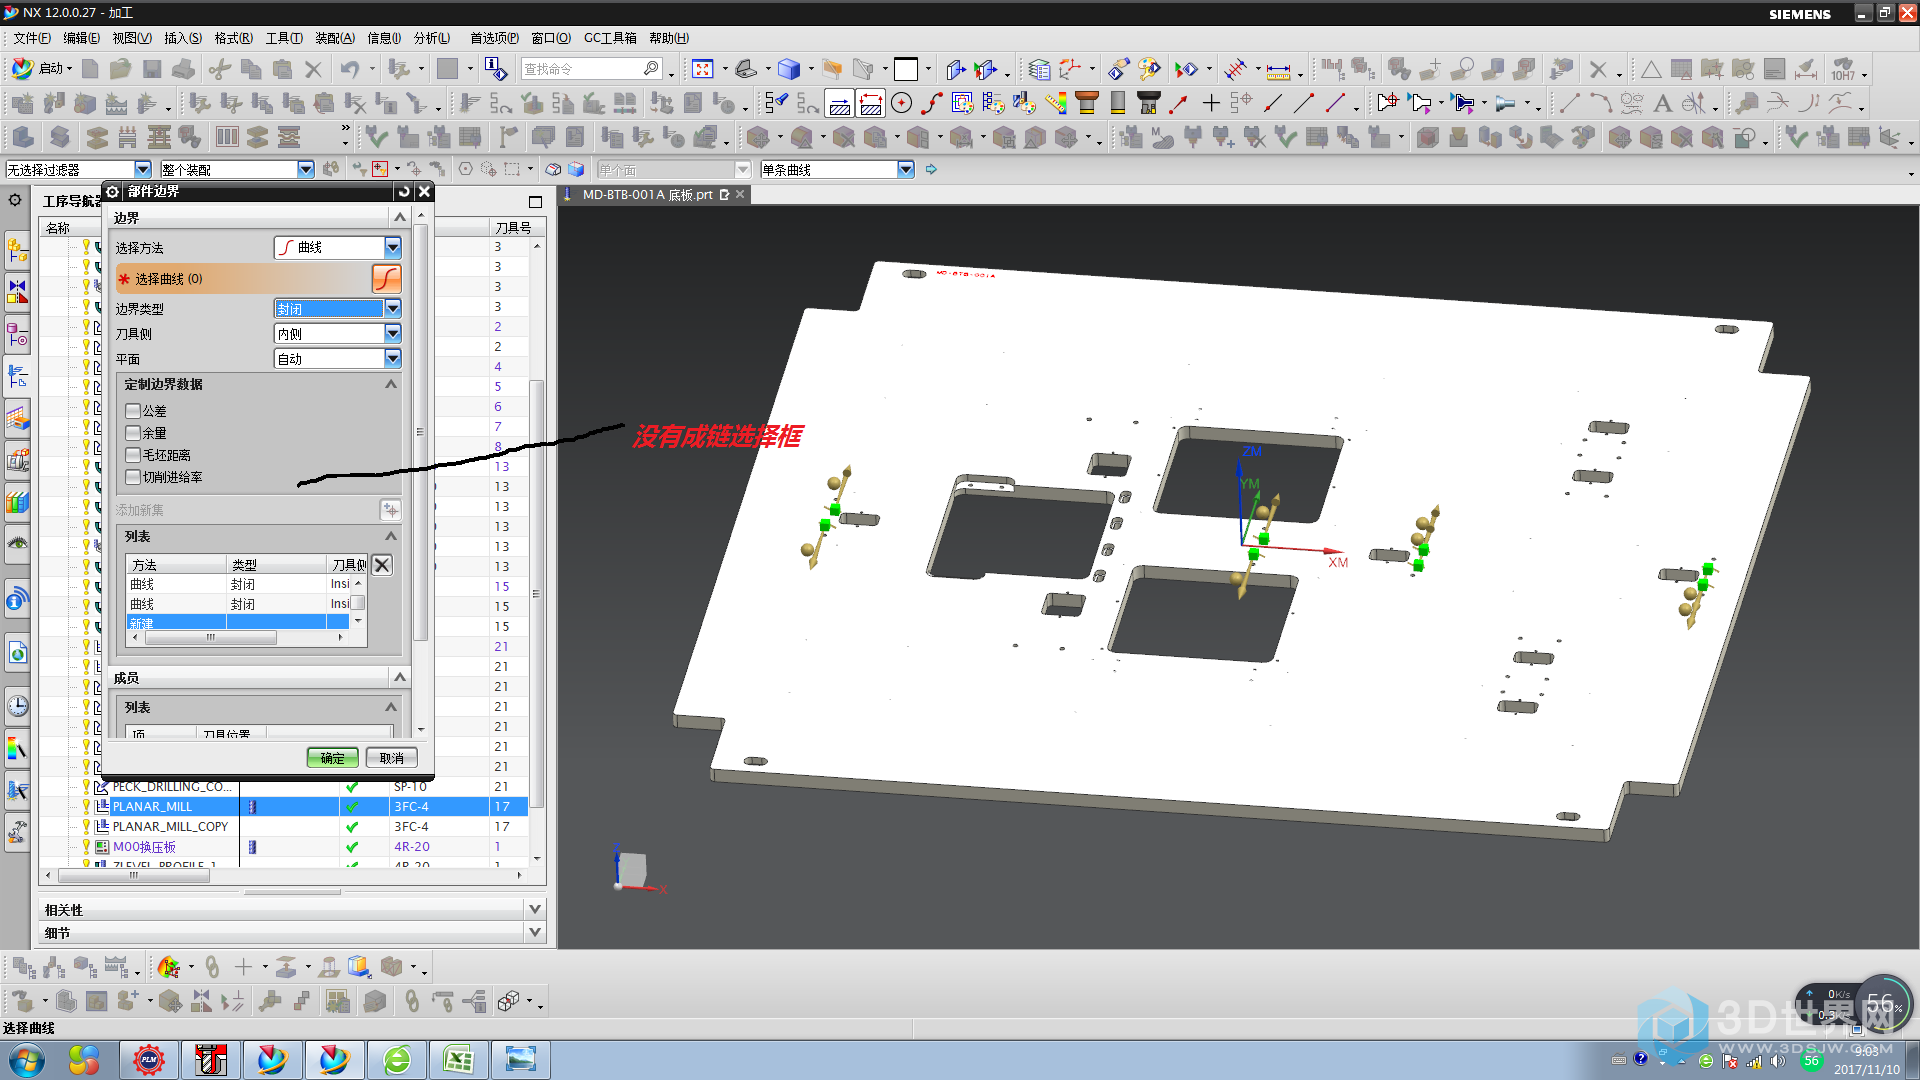Open the 工具(T) menu
1920x1080 pixels.
click(x=284, y=38)
